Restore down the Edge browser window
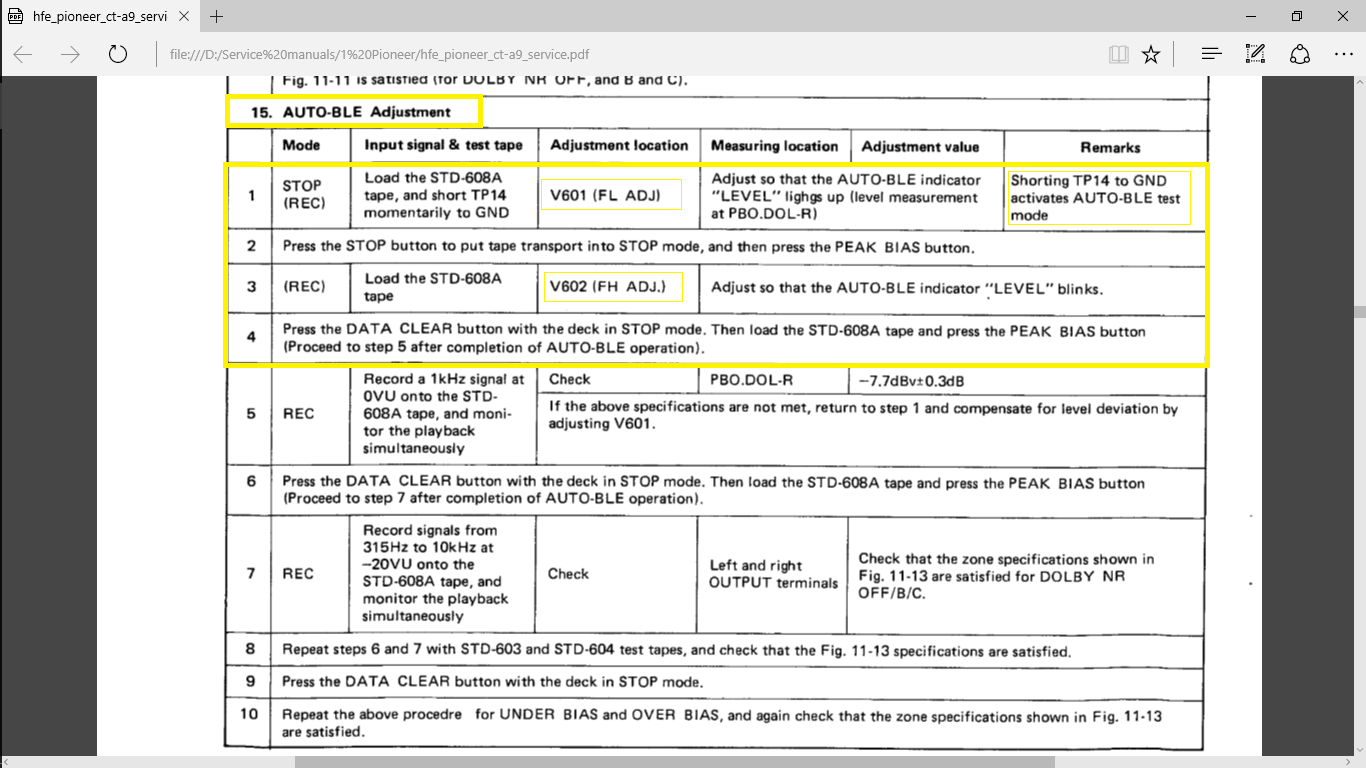Screen dimensions: 1366x768 (1297, 16)
